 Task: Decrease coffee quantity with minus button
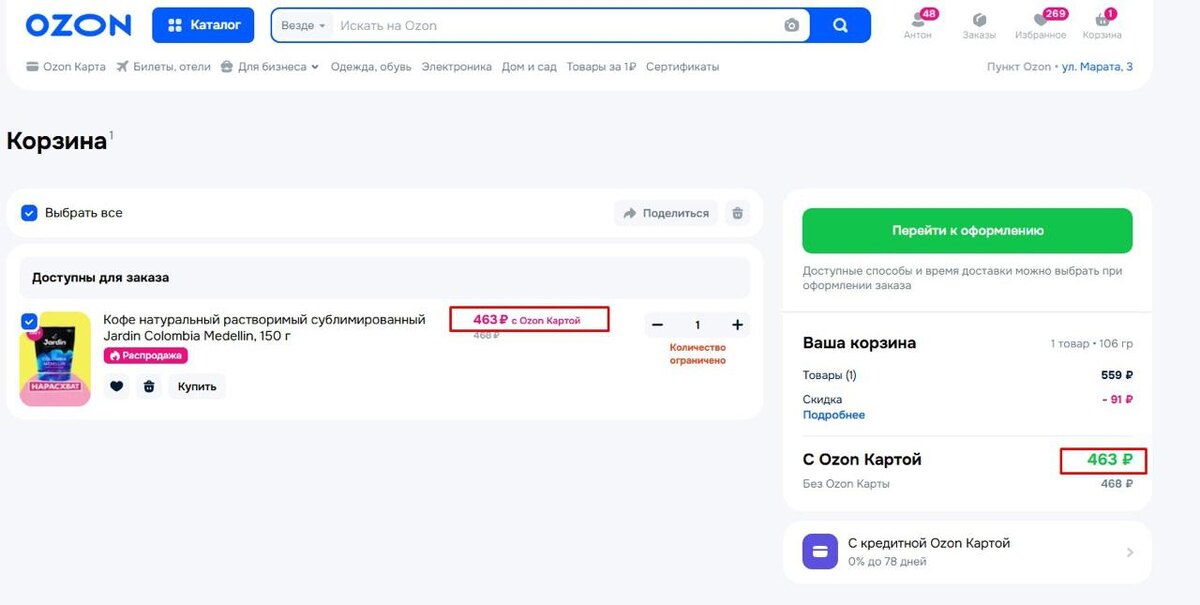coord(657,325)
